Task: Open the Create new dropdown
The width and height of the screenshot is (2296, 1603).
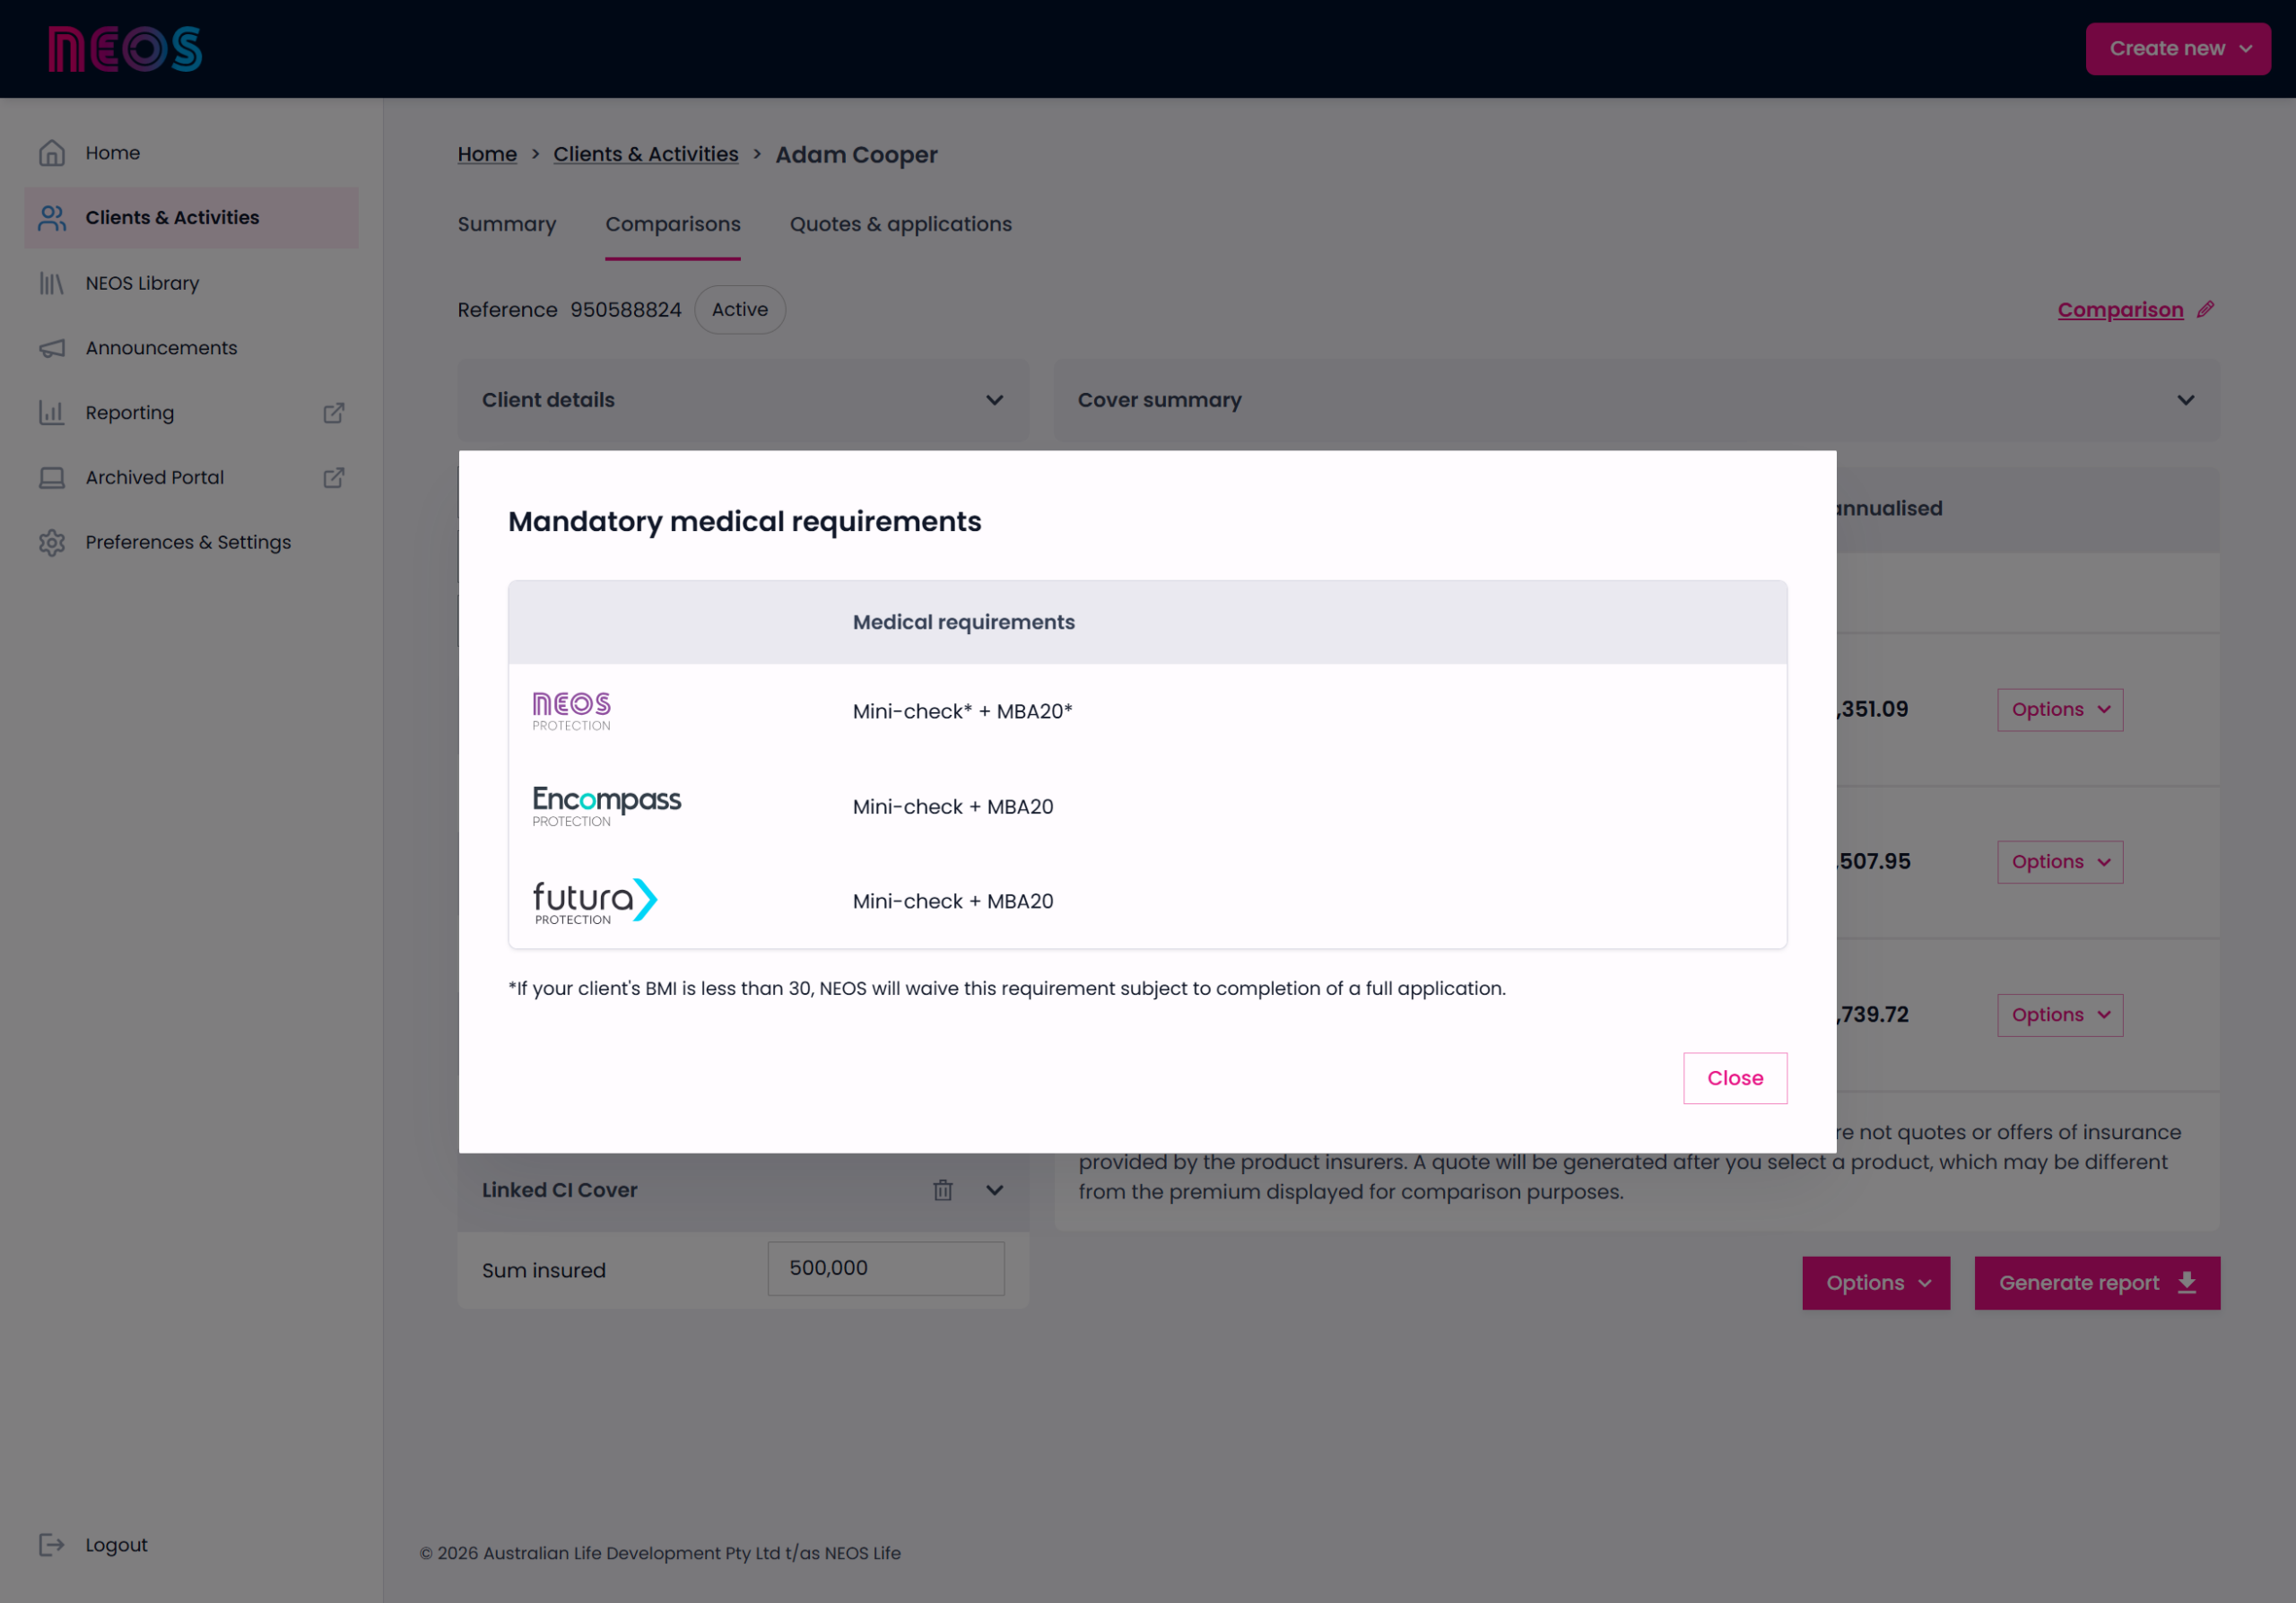Action: pos(2177,49)
